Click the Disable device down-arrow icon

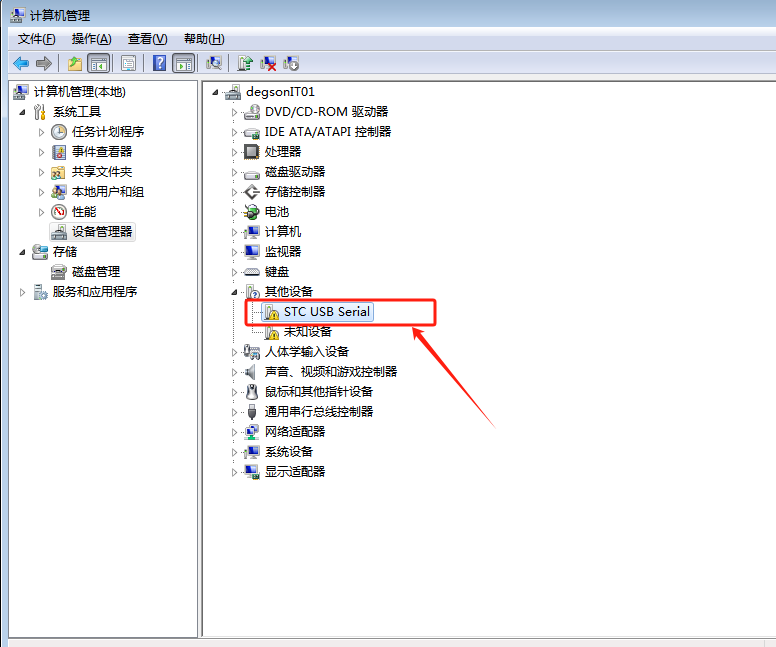pos(291,63)
